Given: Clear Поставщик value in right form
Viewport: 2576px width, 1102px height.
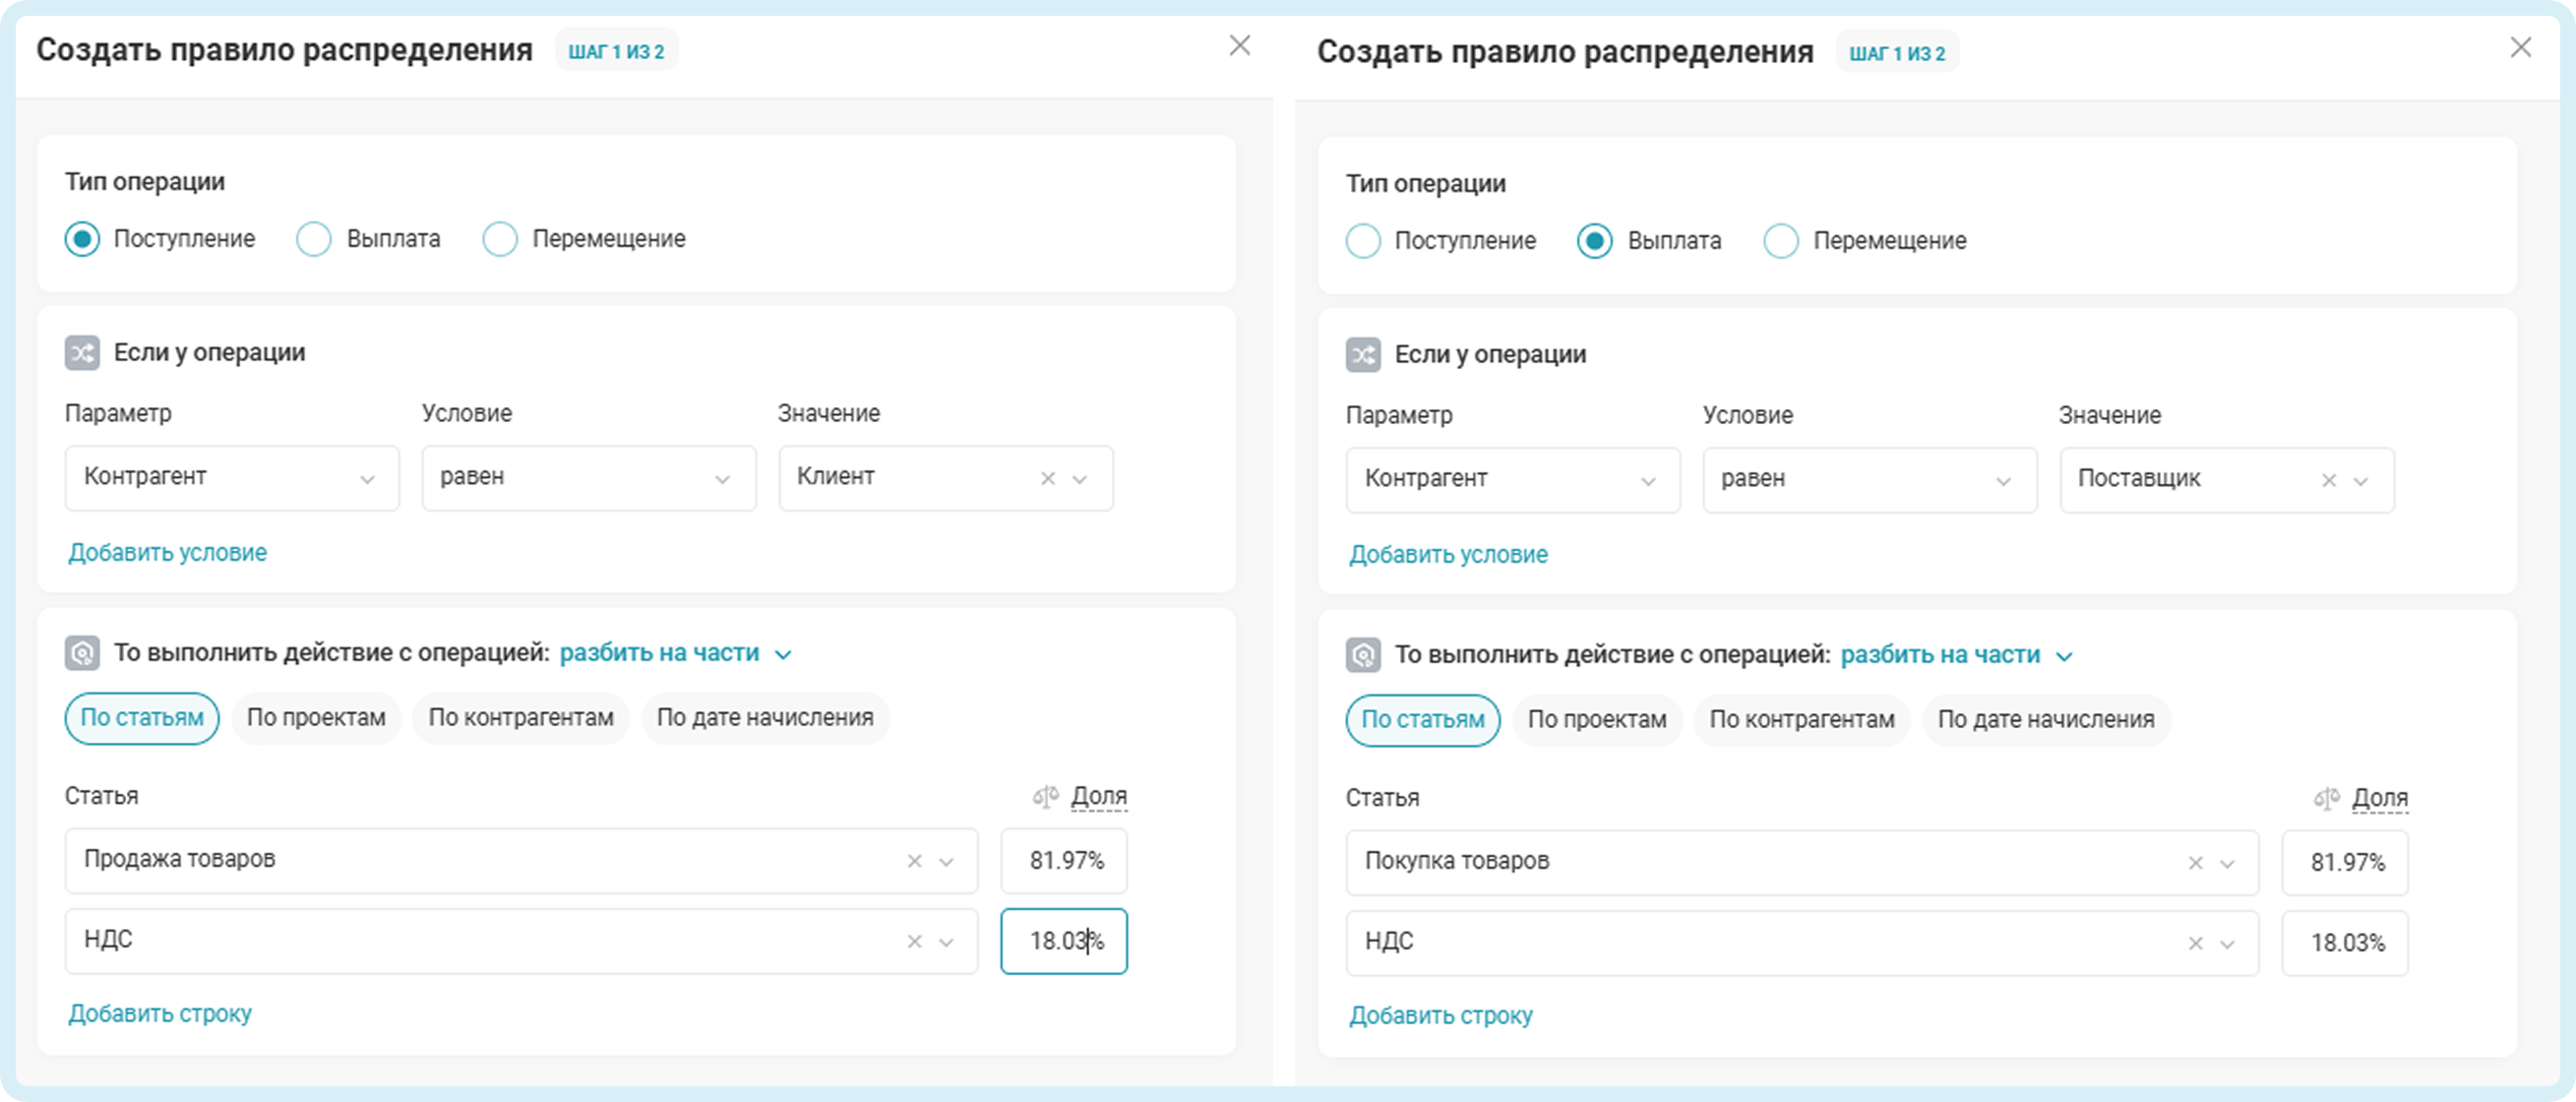Looking at the screenshot, I should click(2328, 481).
